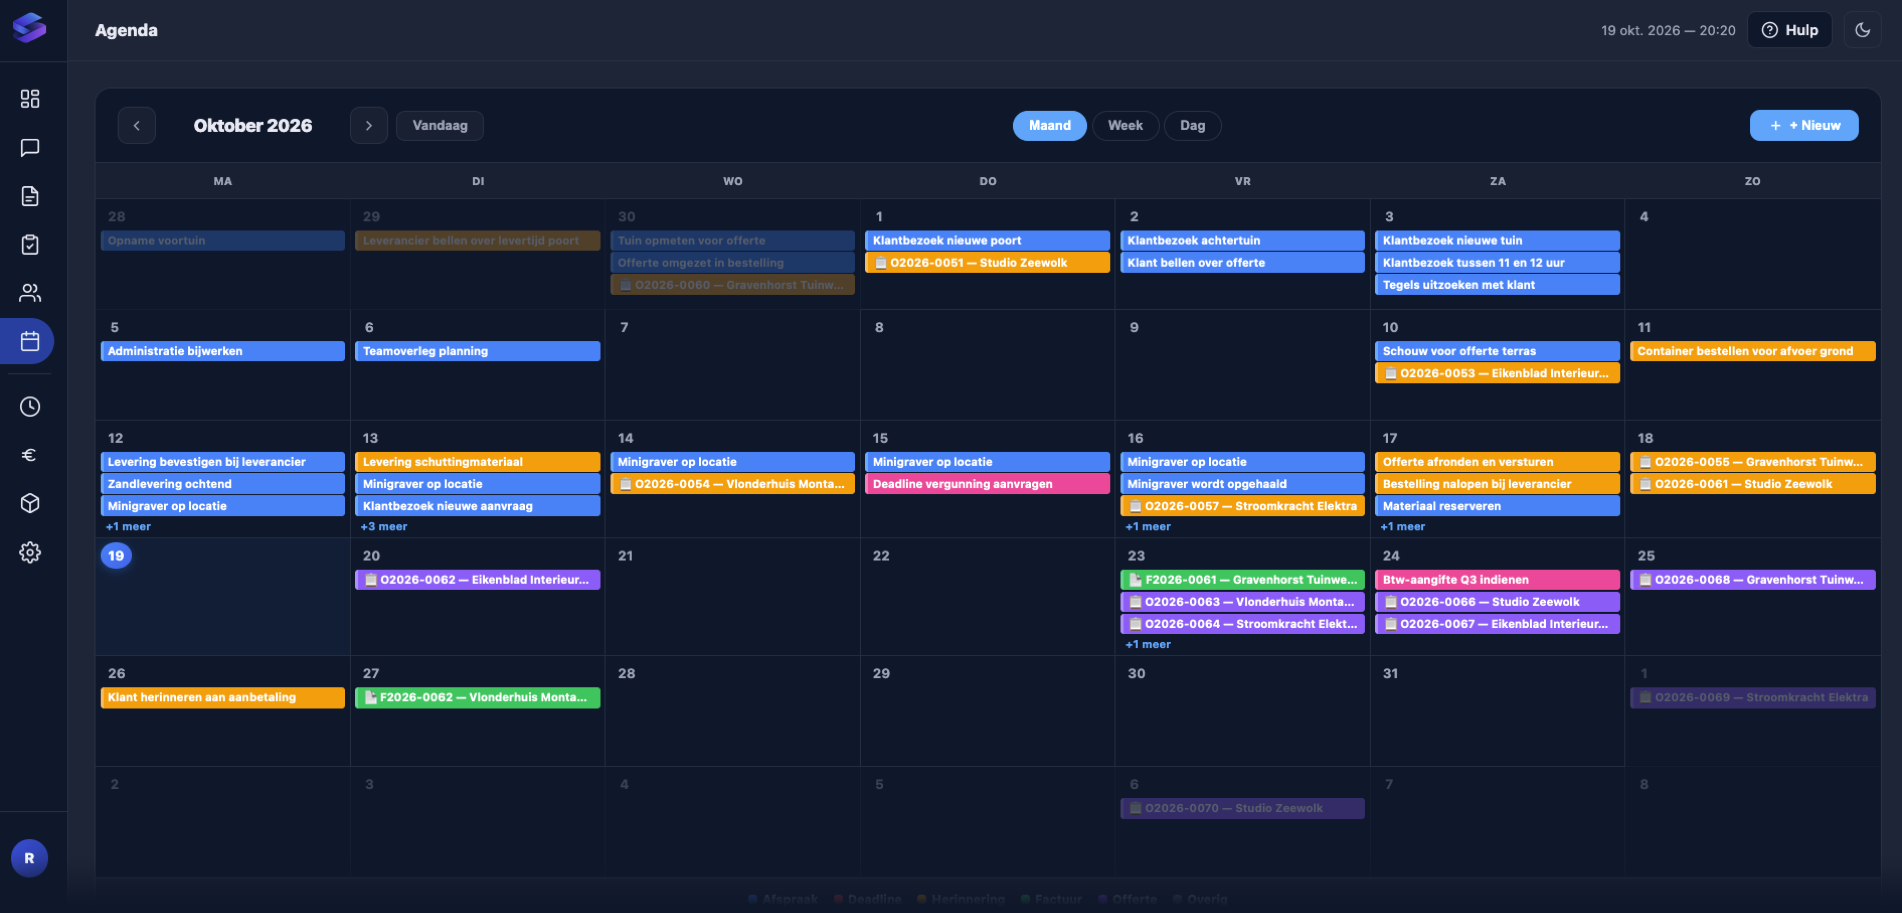Open the dashboard grid icon in sidebar
The width and height of the screenshot is (1902, 913).
click(x=30, y=99)
